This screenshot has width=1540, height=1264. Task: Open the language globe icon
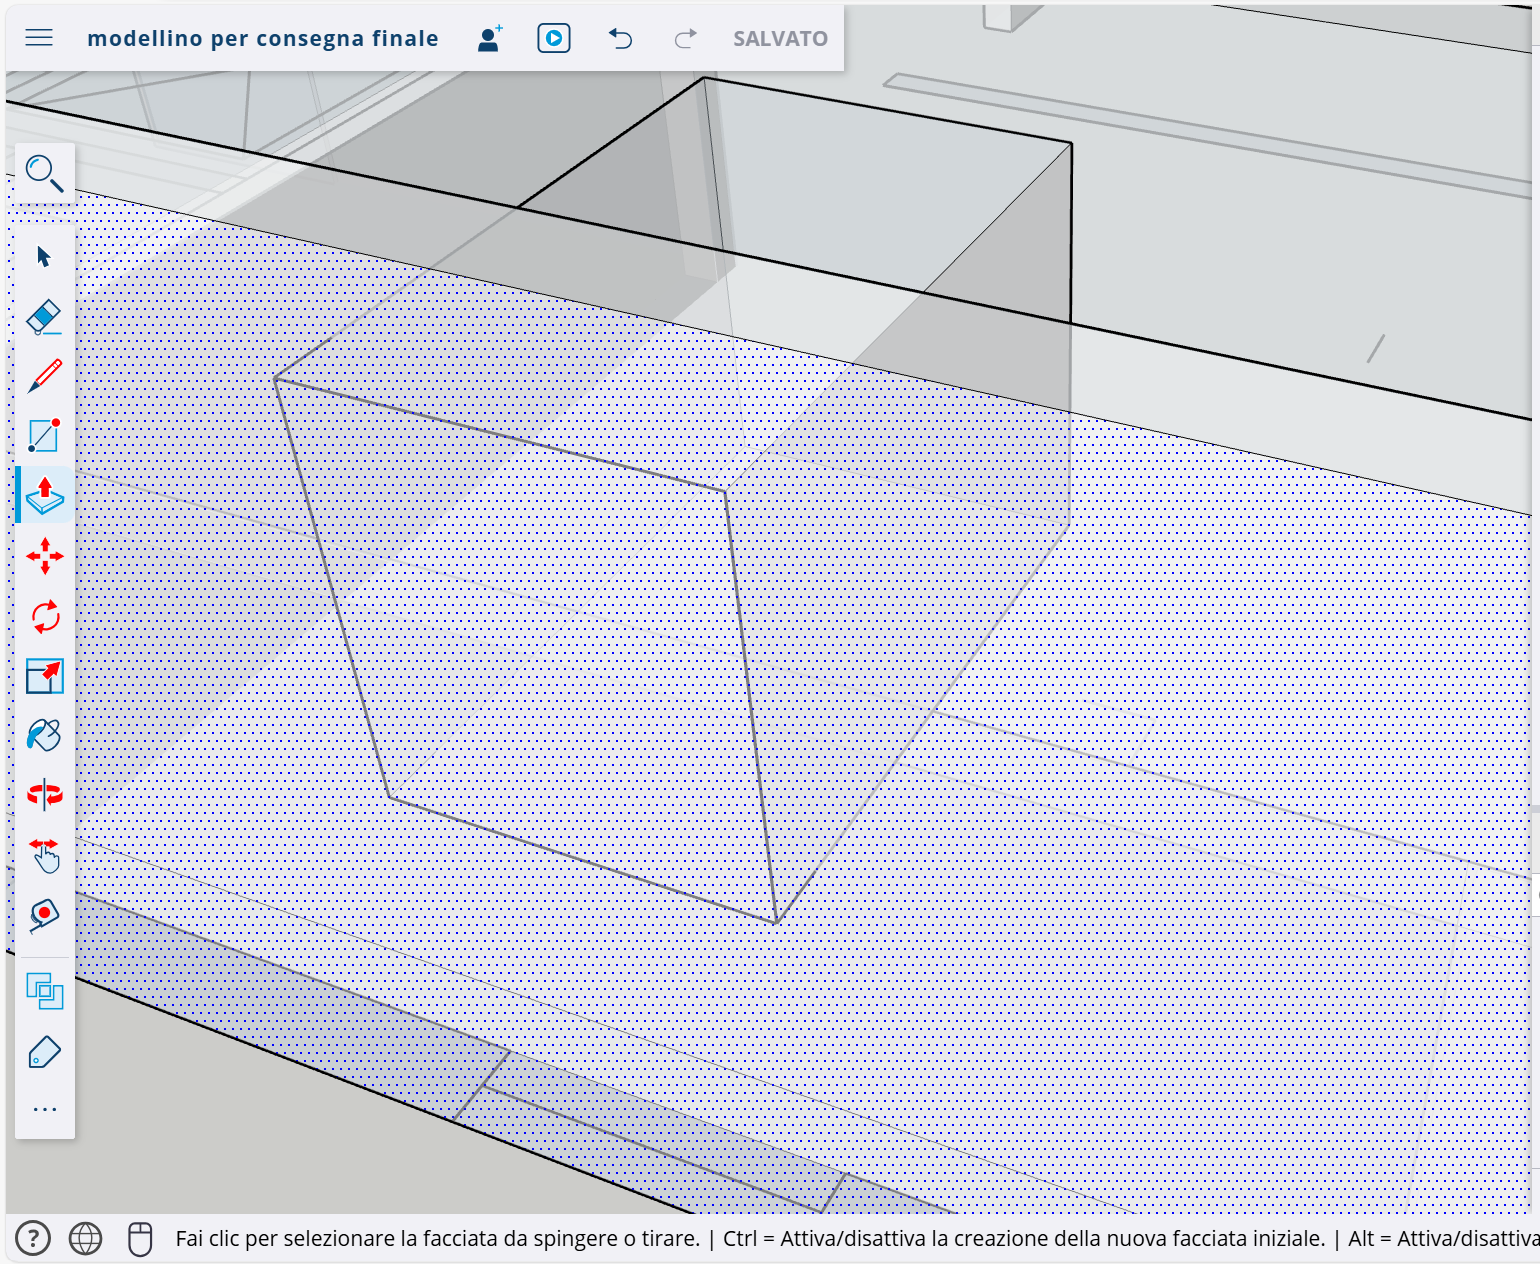coord(85,1238)
